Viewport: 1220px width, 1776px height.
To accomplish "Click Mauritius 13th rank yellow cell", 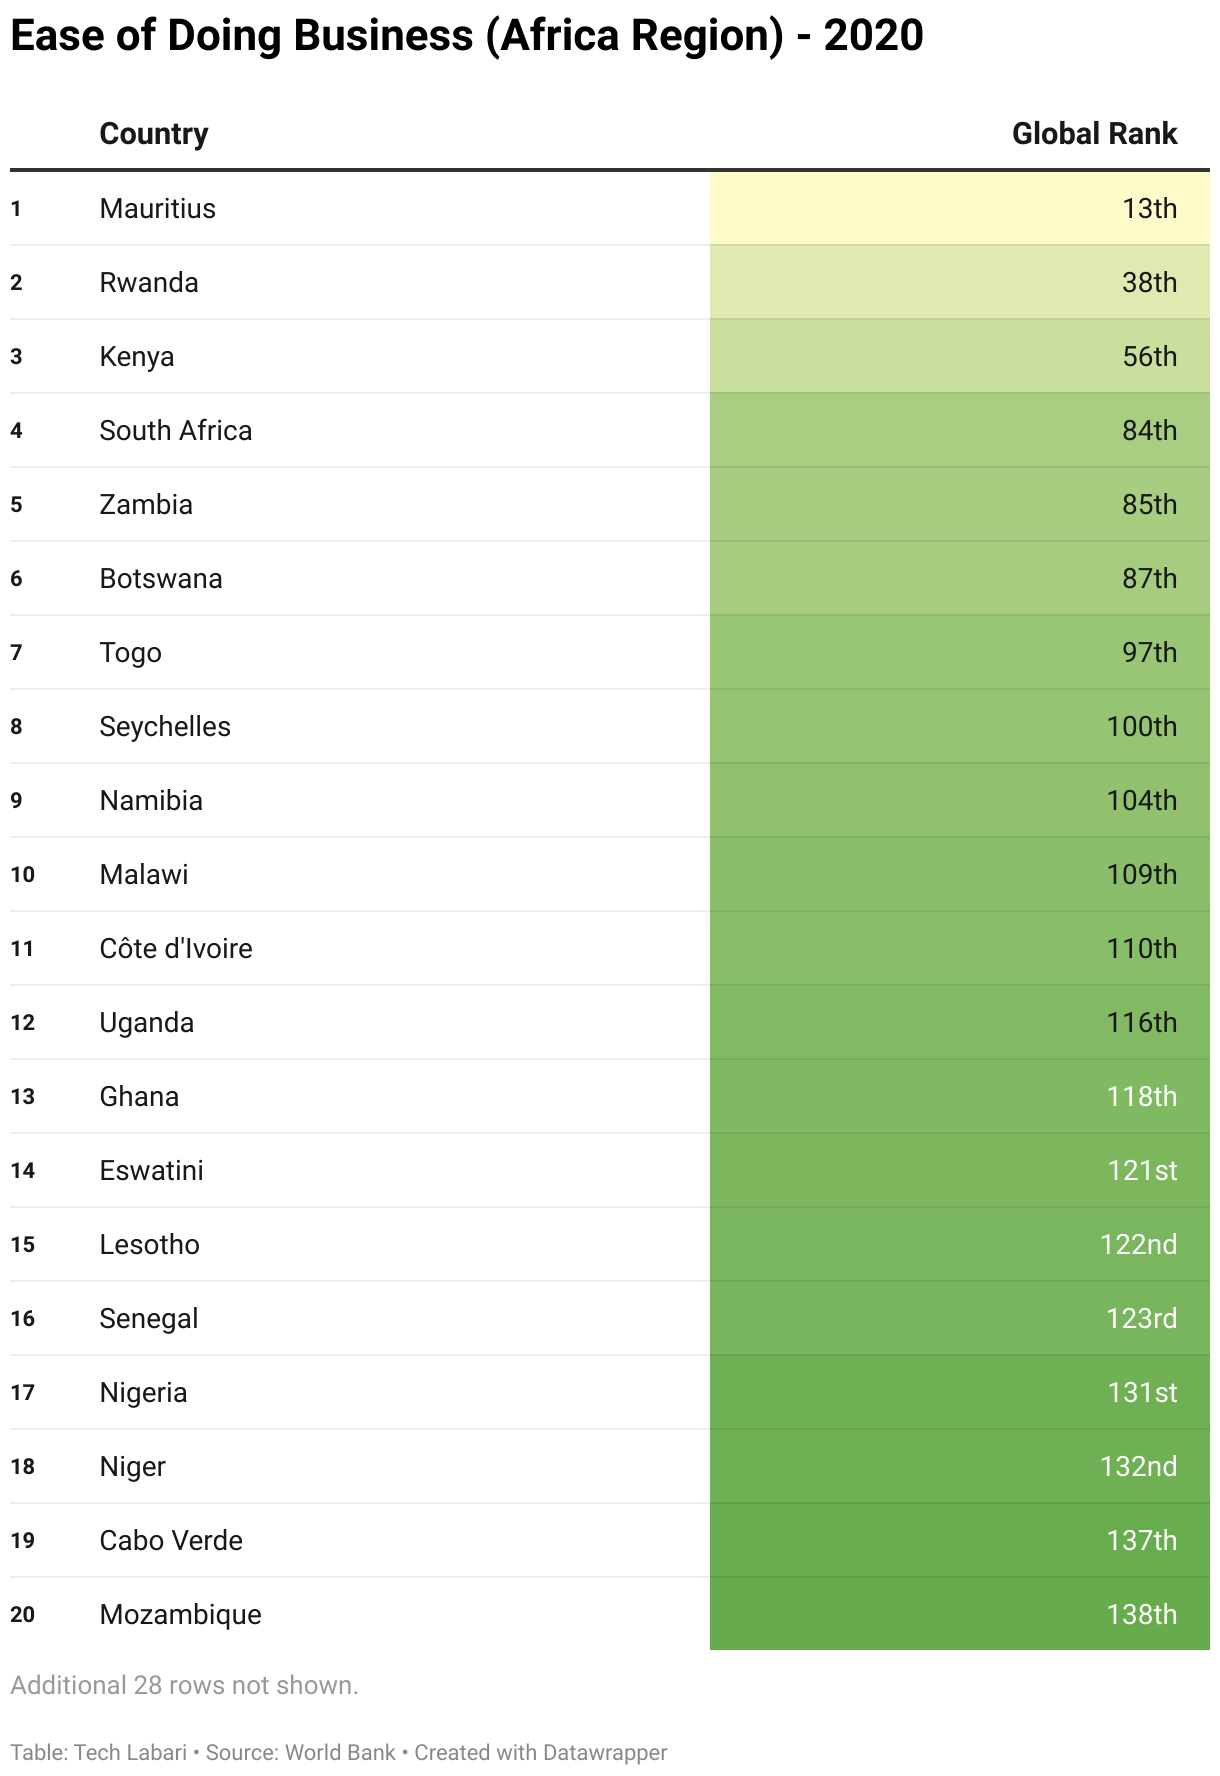I will coord(1149,209).
